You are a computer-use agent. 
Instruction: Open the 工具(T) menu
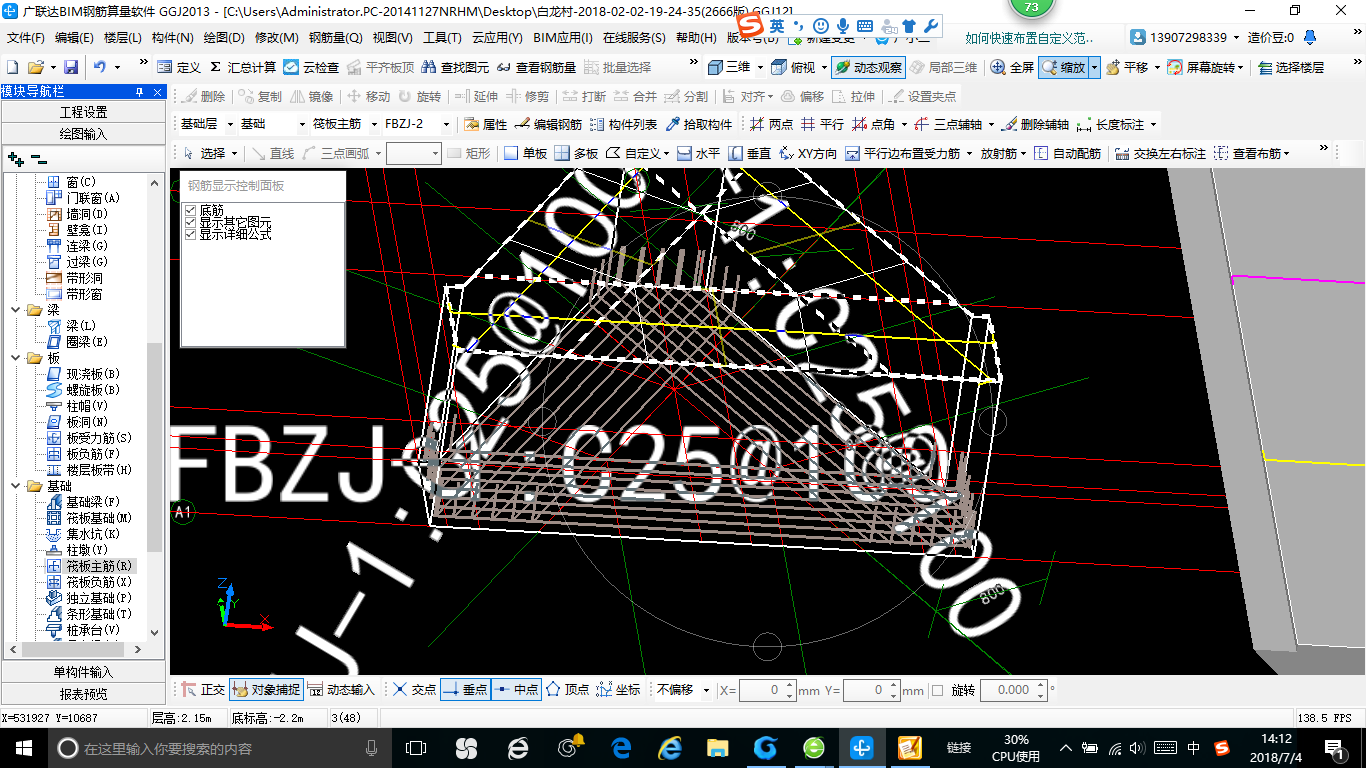click(443, 38)
